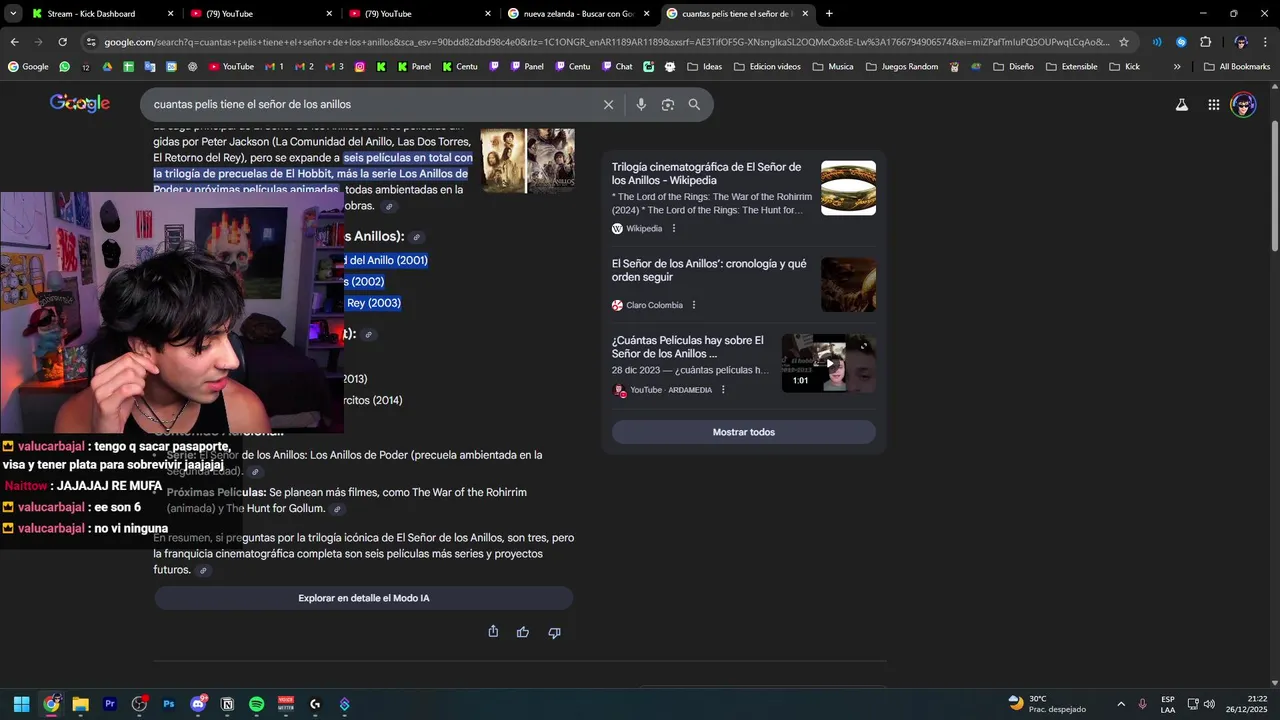1280x720 pixels.
Task: Play the 1:01 YouTube video thumbnail
Action: pyautogui.click(x=828, y=363)
